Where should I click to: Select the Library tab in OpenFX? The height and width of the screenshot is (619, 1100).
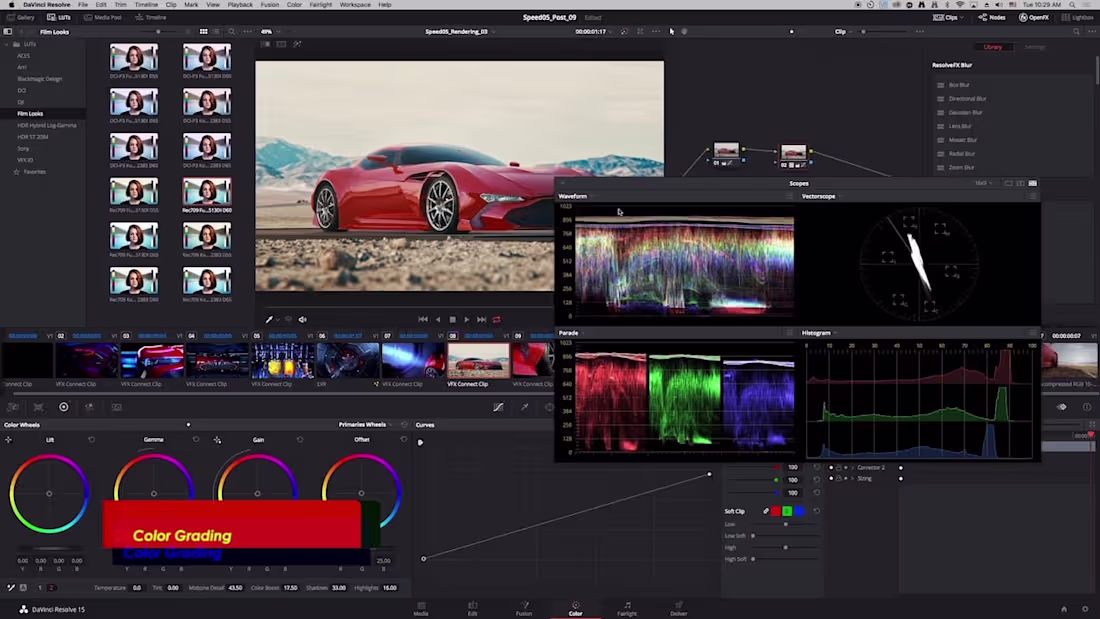click(992, 47)
